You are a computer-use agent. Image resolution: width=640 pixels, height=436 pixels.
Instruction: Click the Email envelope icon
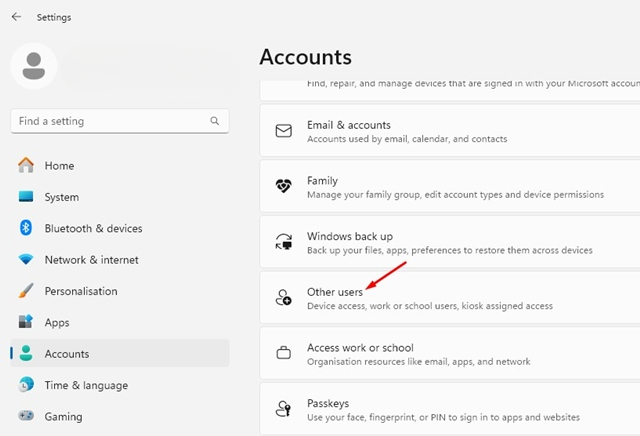click(283, 131)
